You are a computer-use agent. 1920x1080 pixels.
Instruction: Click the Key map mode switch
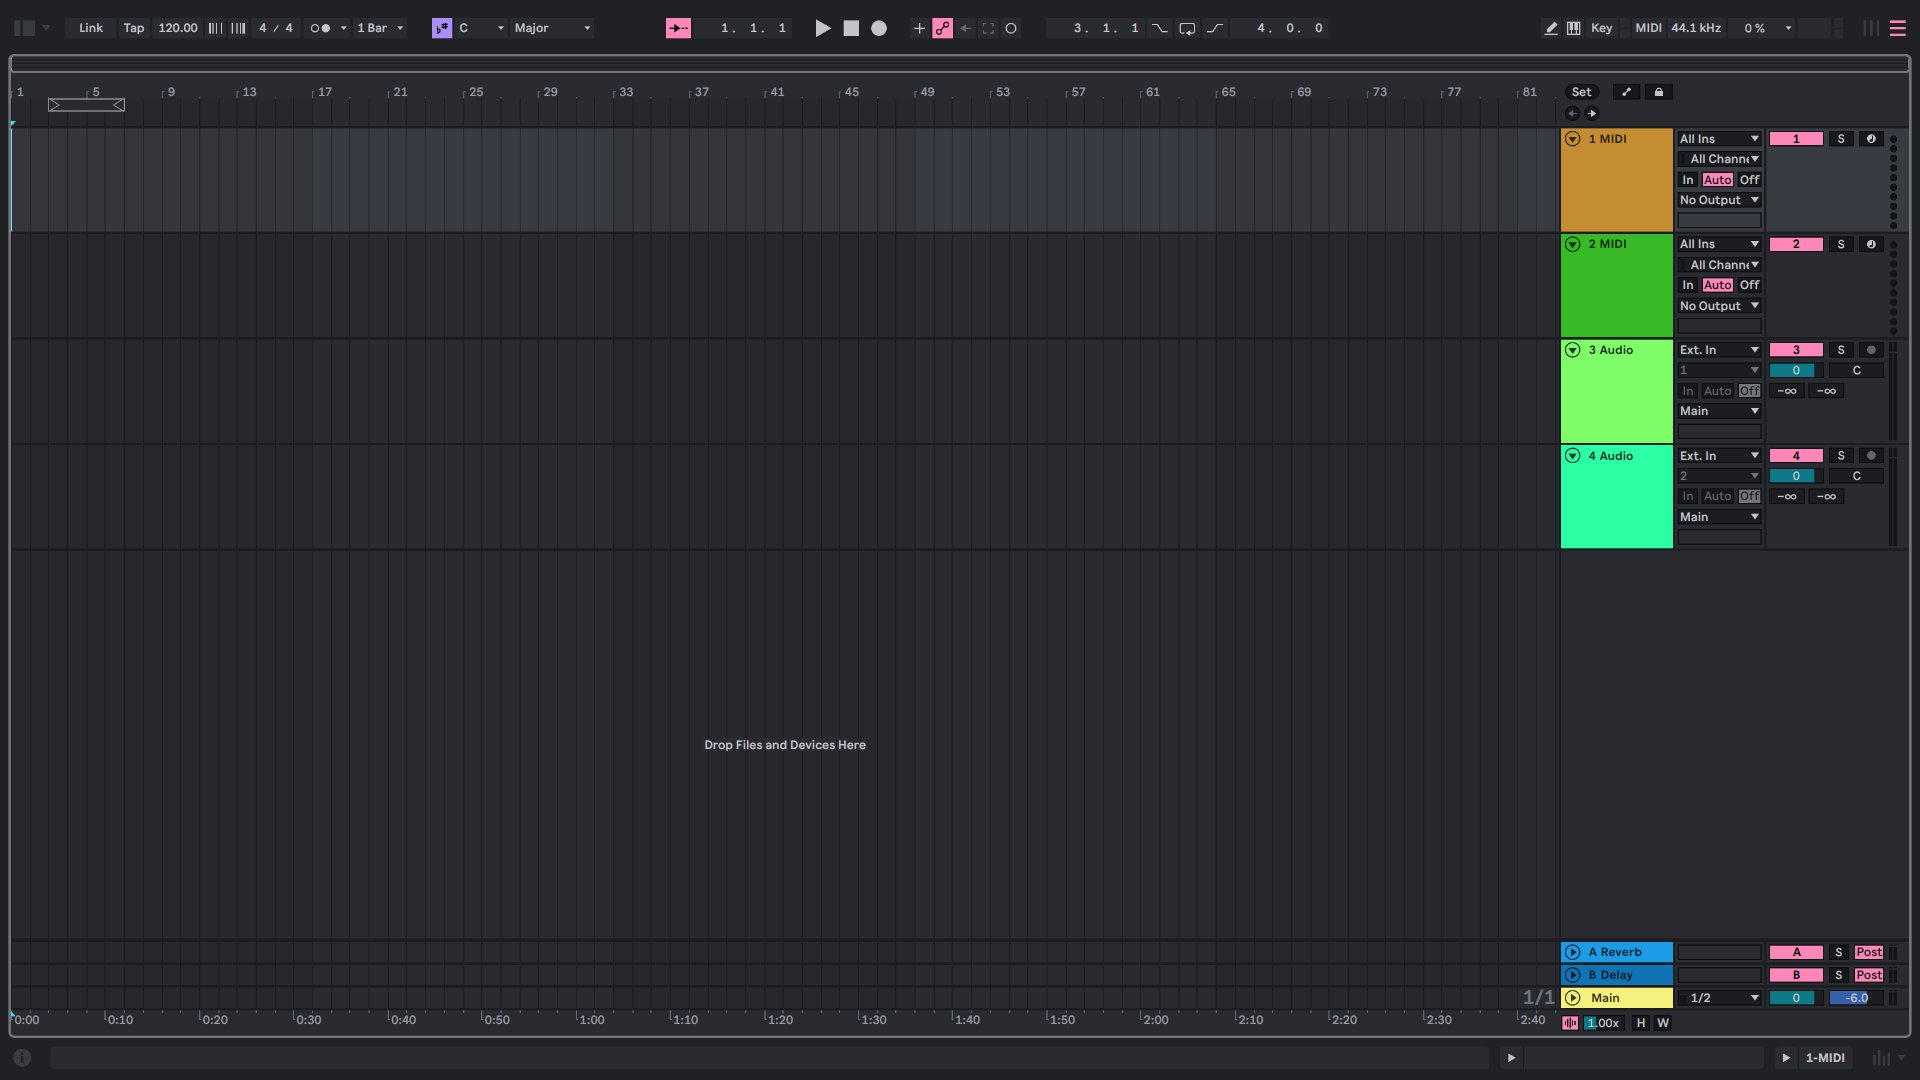[x=1601, y=28]
